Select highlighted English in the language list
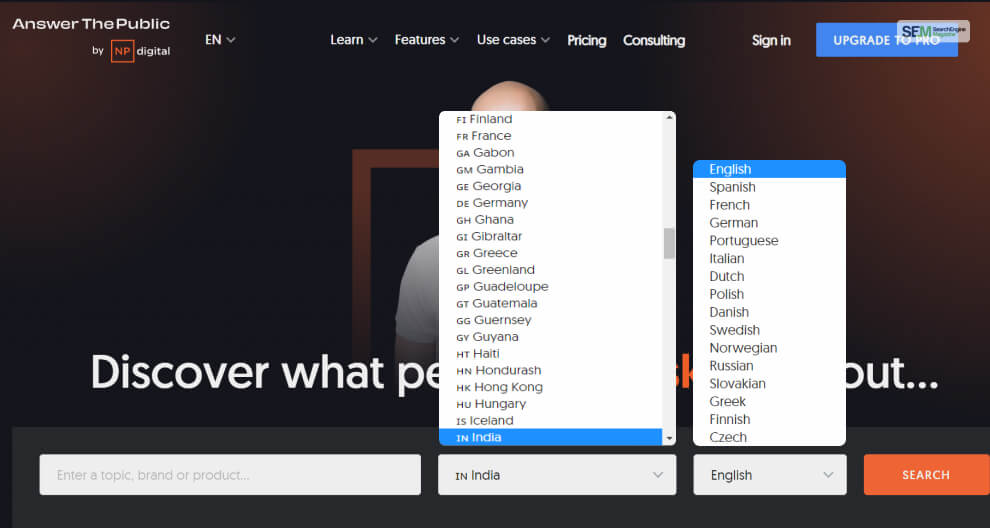This screenshot has height=528, width=990. coord(769,169)
